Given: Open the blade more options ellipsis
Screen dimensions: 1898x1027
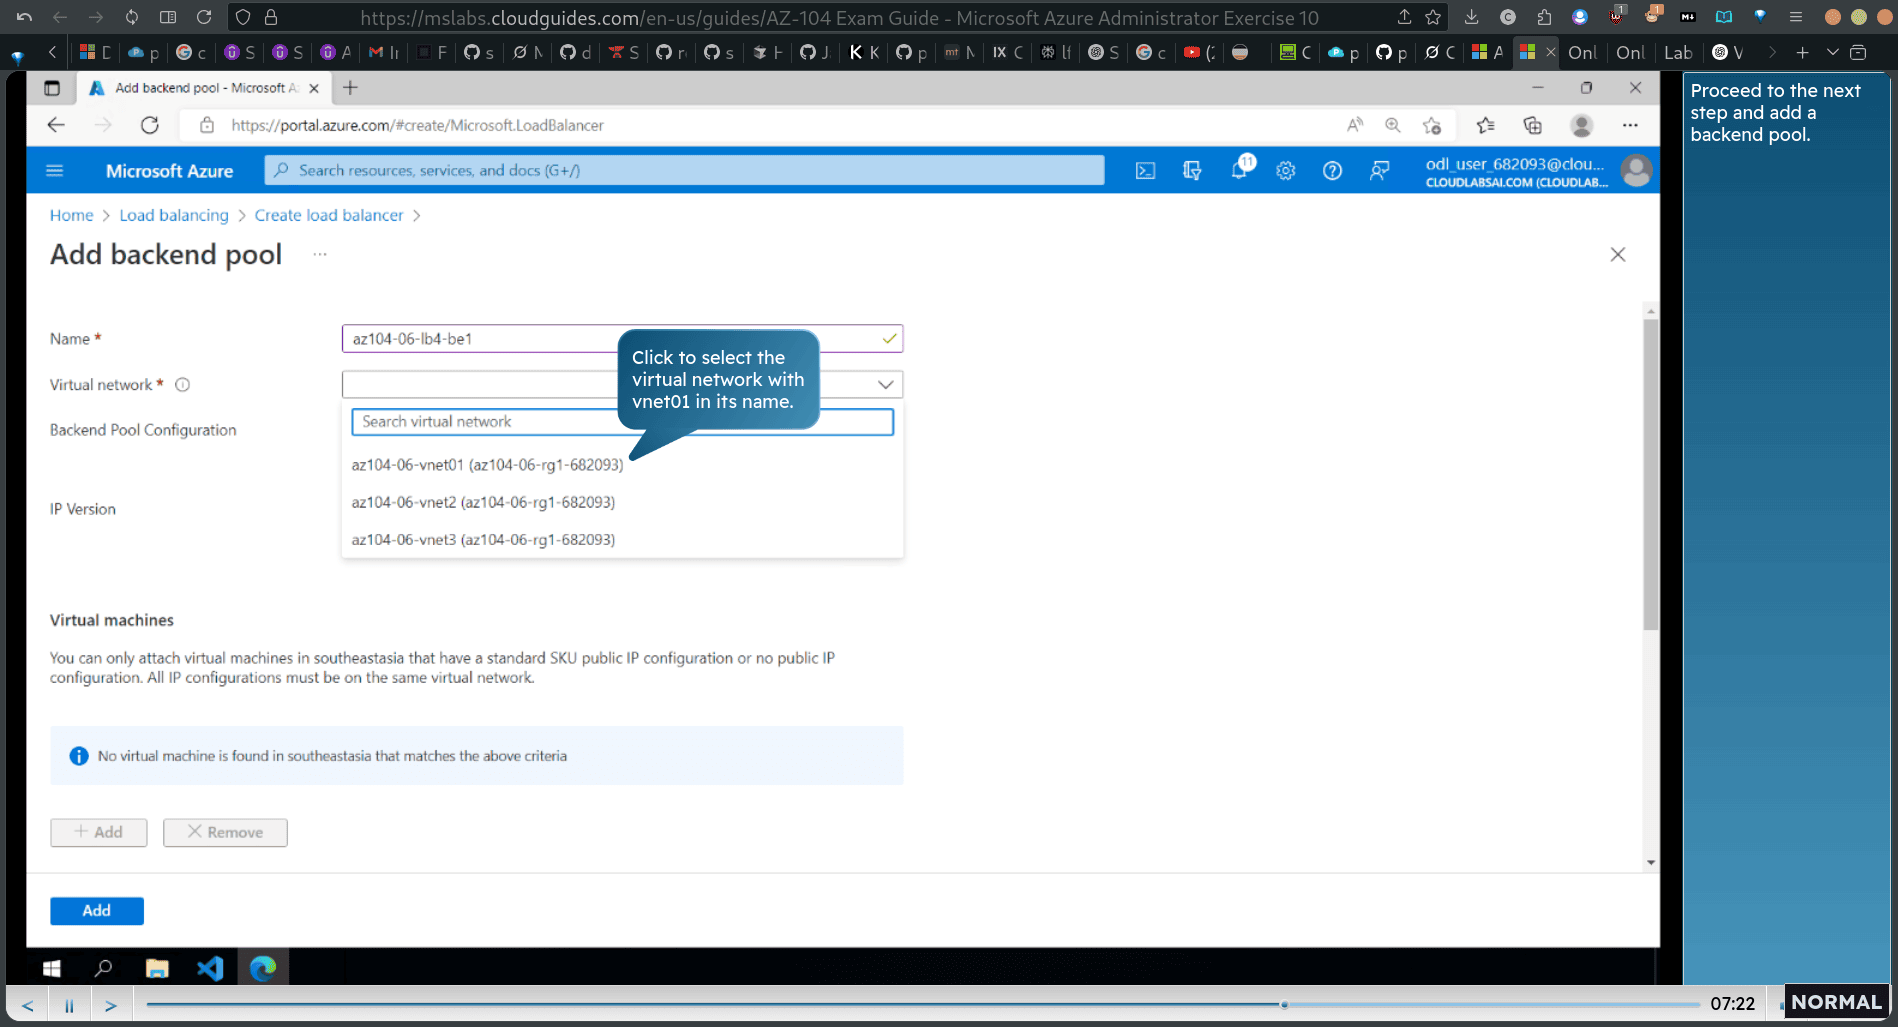Looking at the screenshot, I should coord(320,254).
